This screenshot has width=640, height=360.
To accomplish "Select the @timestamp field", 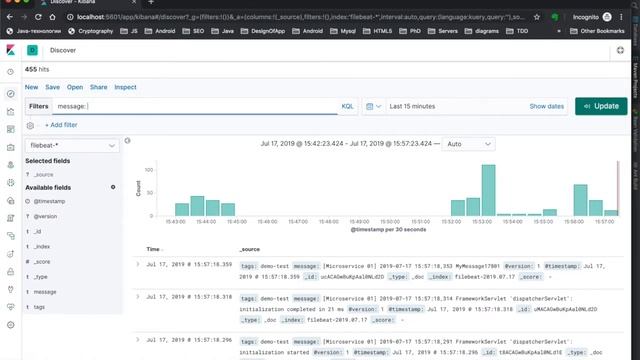I will coord(49,201).
